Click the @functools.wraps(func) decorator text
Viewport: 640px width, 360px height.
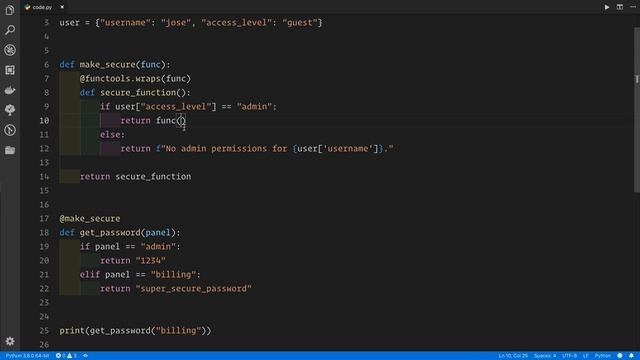[135, 78]
